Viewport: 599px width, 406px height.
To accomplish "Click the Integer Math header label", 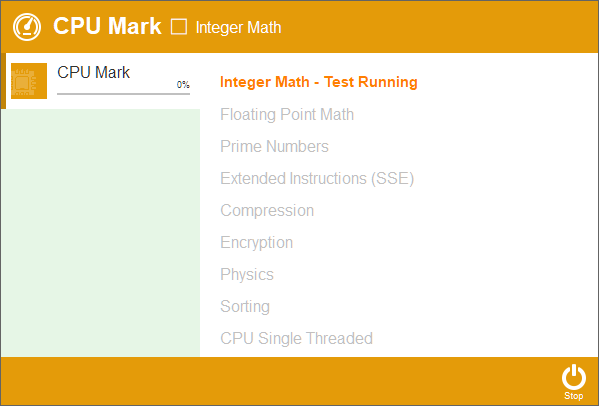I will click(x=238, y=27).
